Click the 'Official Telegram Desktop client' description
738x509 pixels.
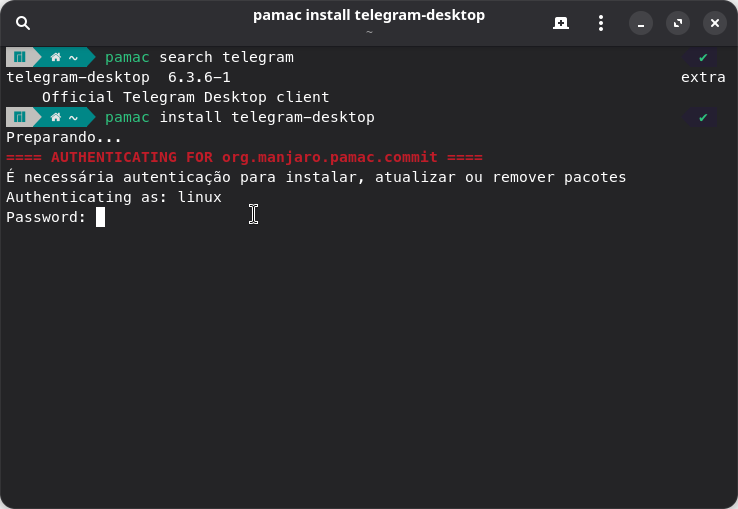click(185, 97)
